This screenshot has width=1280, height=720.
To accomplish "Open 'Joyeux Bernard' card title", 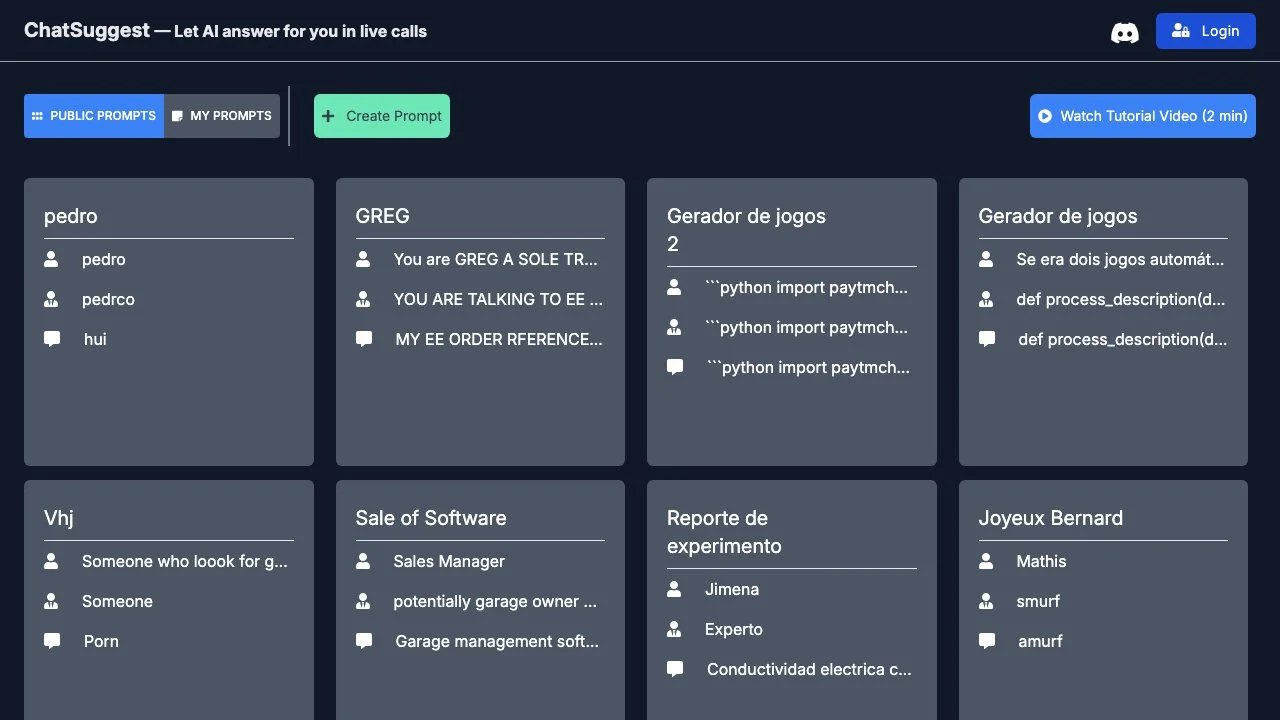I will [1050, 518].
